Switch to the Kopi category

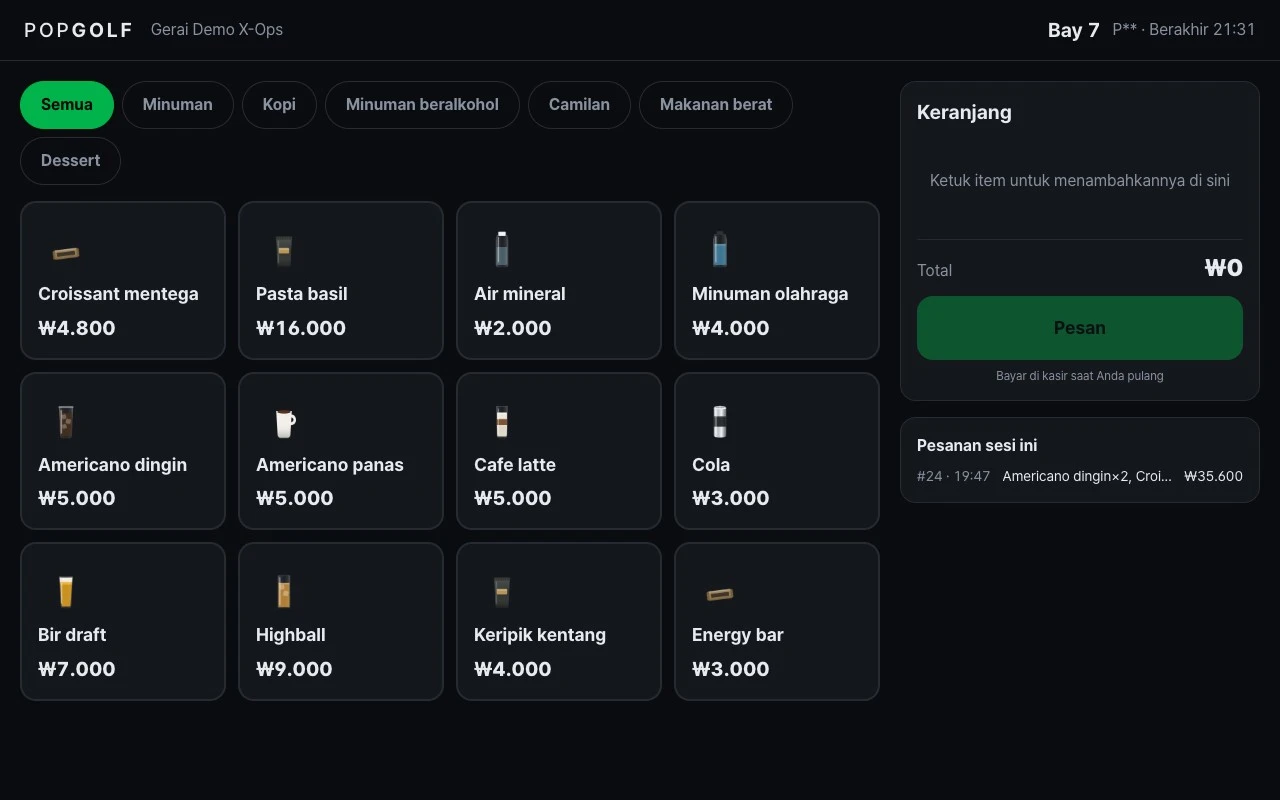pyautogui.click(x=279, y=105)
